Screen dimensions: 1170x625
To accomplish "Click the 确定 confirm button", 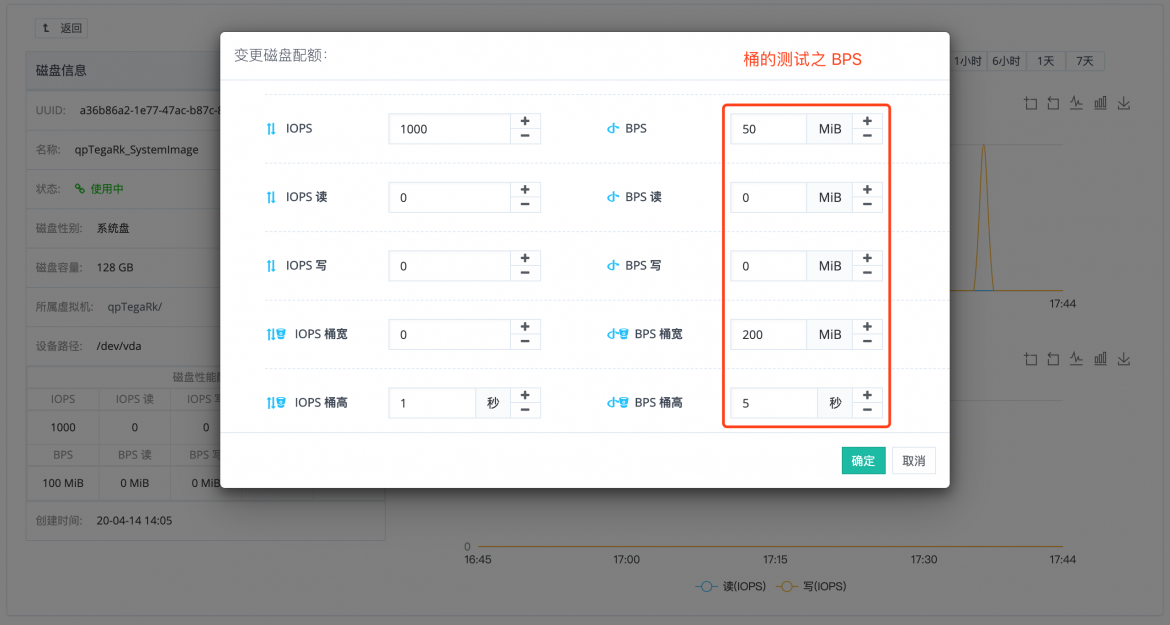I will pos(863,461).
